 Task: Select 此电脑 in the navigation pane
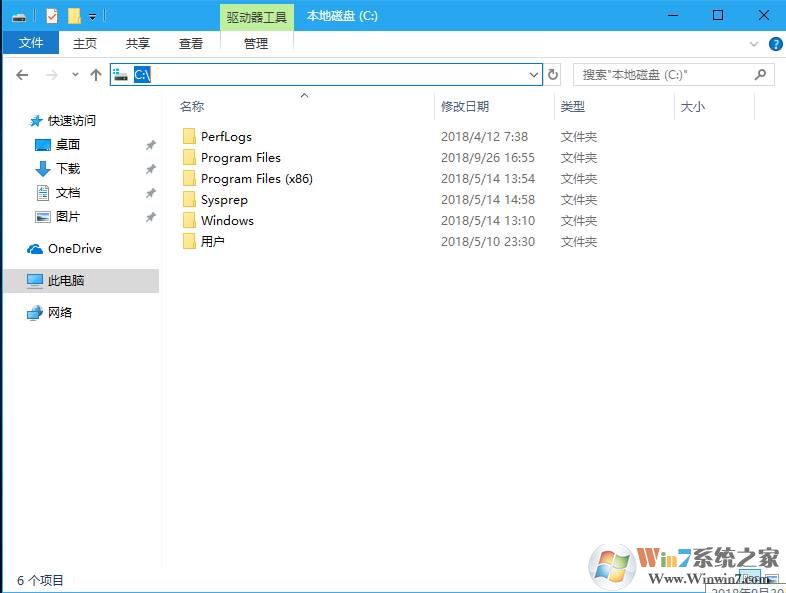pyautogui.click(x=66, y=281)
